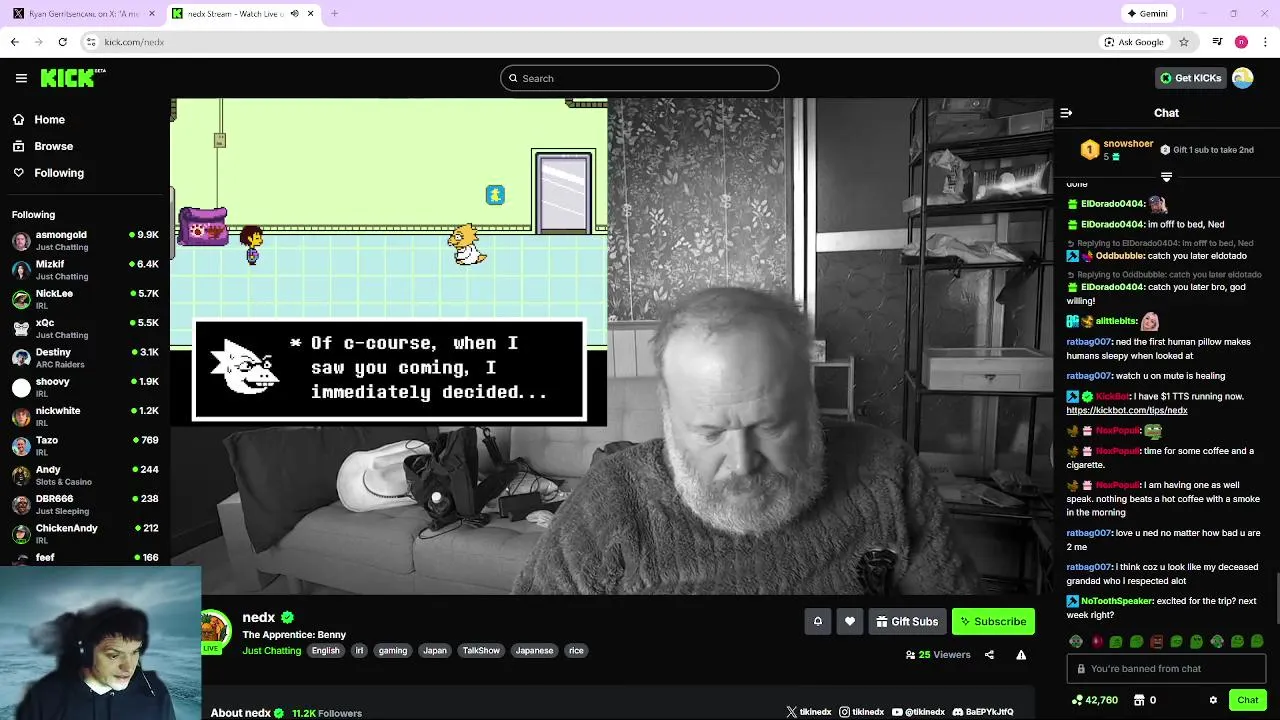This screenshot has height=720, width=1280.
Task: Collapse the chat panel arrow icon
Action: 1066,113
